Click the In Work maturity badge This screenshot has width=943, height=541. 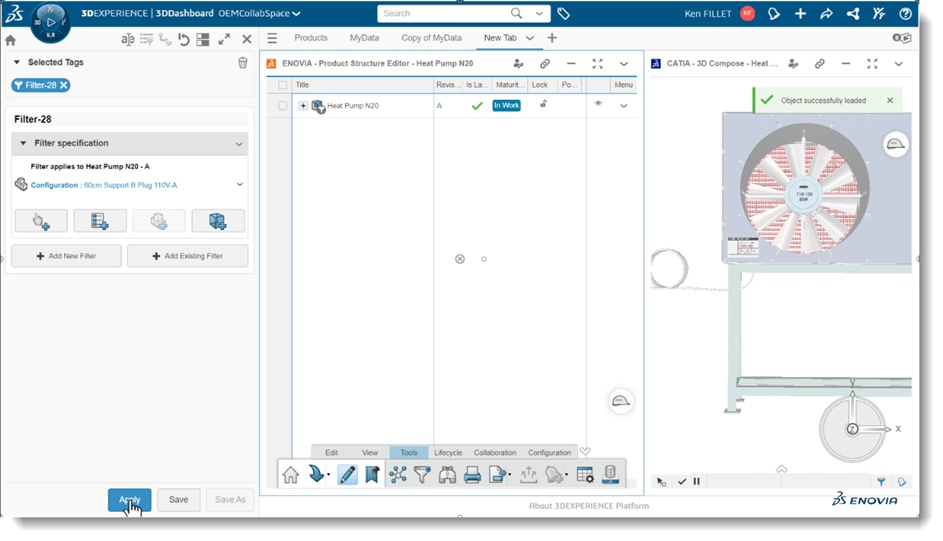(506, 105)
